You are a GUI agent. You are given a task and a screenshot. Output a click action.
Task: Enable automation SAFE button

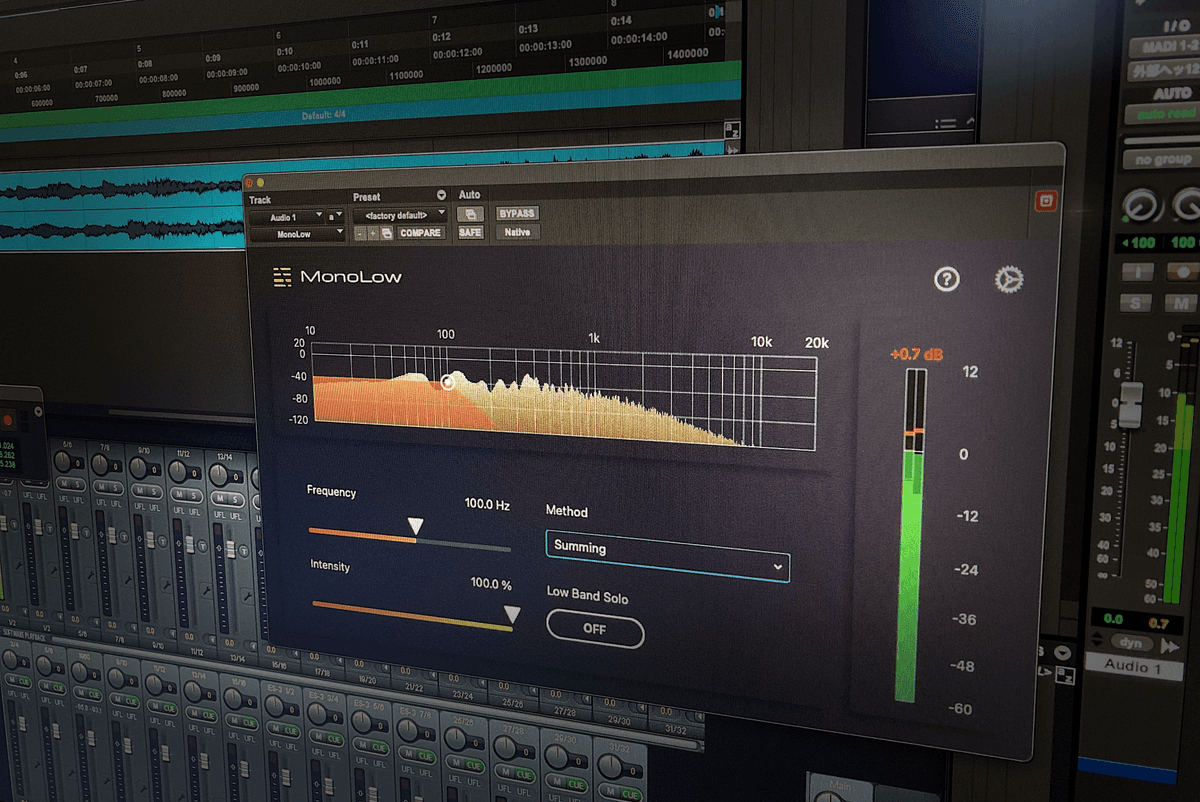tap(470, 232)
